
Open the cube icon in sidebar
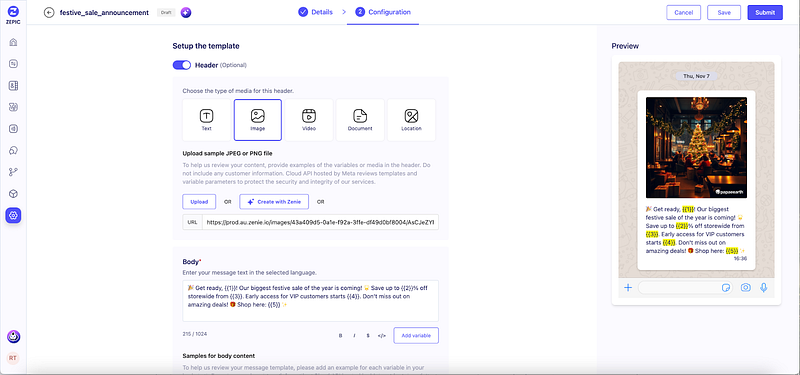click(x=13, y=194)
